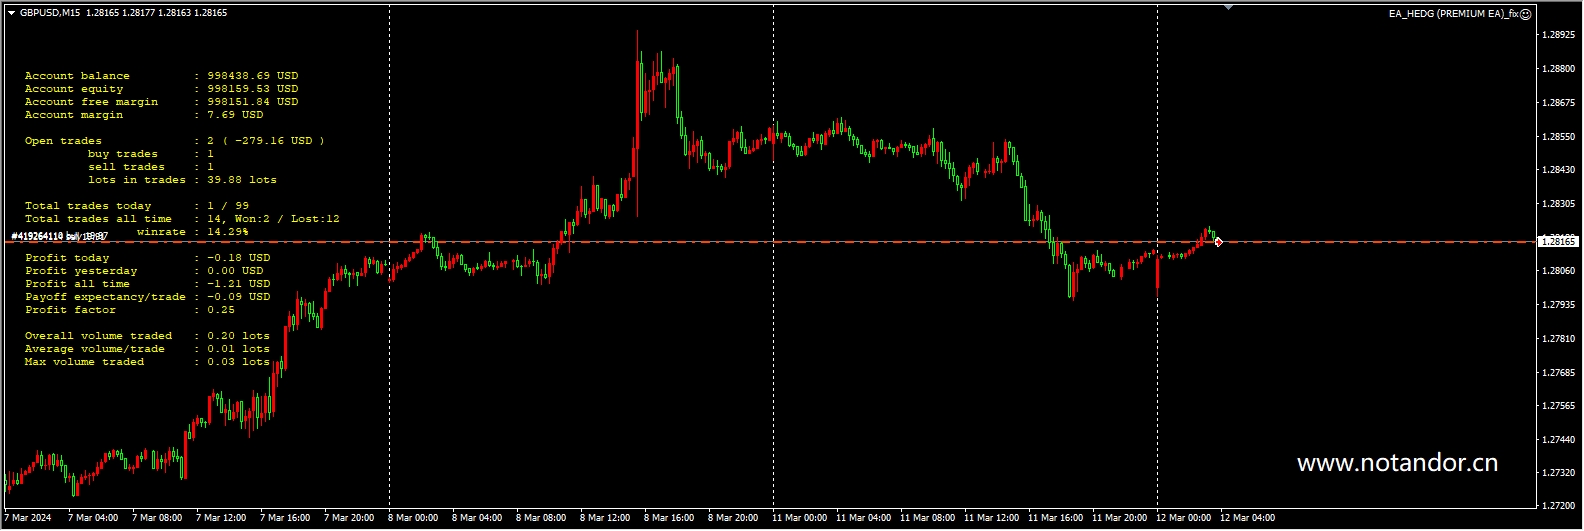The width and height of the screenshot is (1584, 531).
Task: Click the Won:2 / Lost:12 statistics text
Action: [287, 219]
